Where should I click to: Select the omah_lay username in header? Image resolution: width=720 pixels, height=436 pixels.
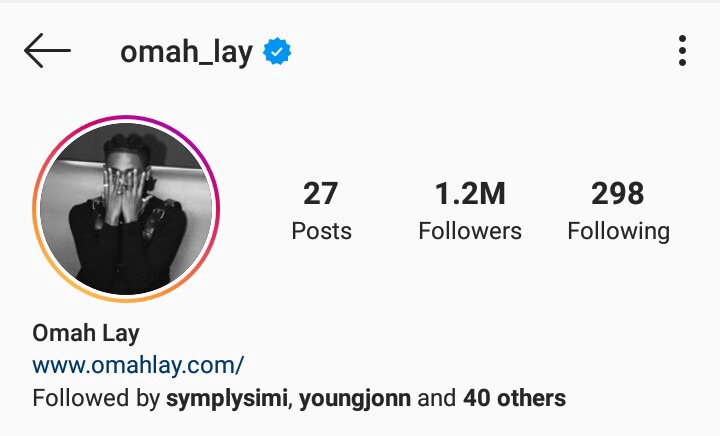tap(186, 52)
